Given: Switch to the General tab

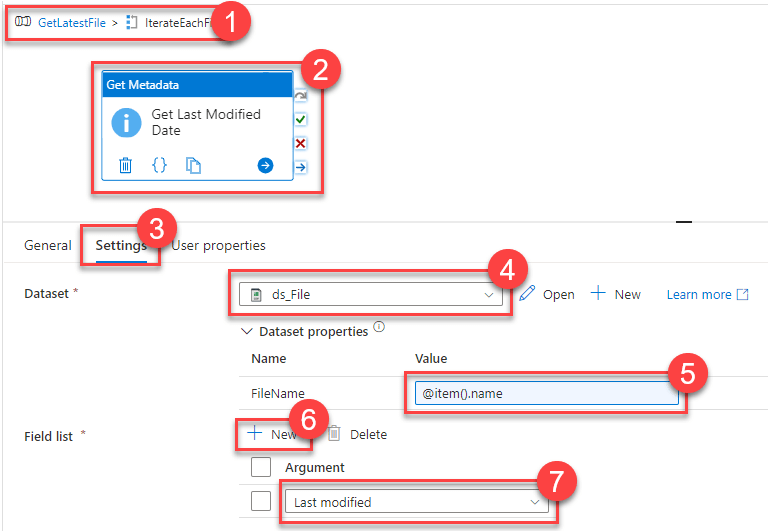Looking at the screenshot, I should click(x=48, y=245).
